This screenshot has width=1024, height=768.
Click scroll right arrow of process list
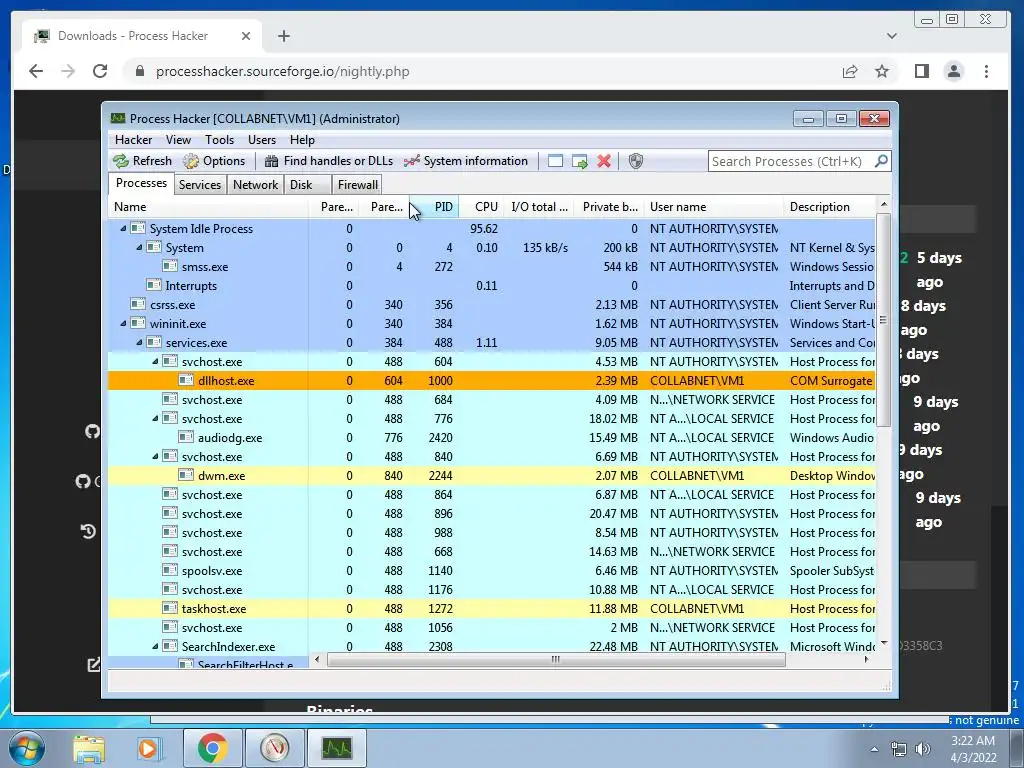click(867, 660)
